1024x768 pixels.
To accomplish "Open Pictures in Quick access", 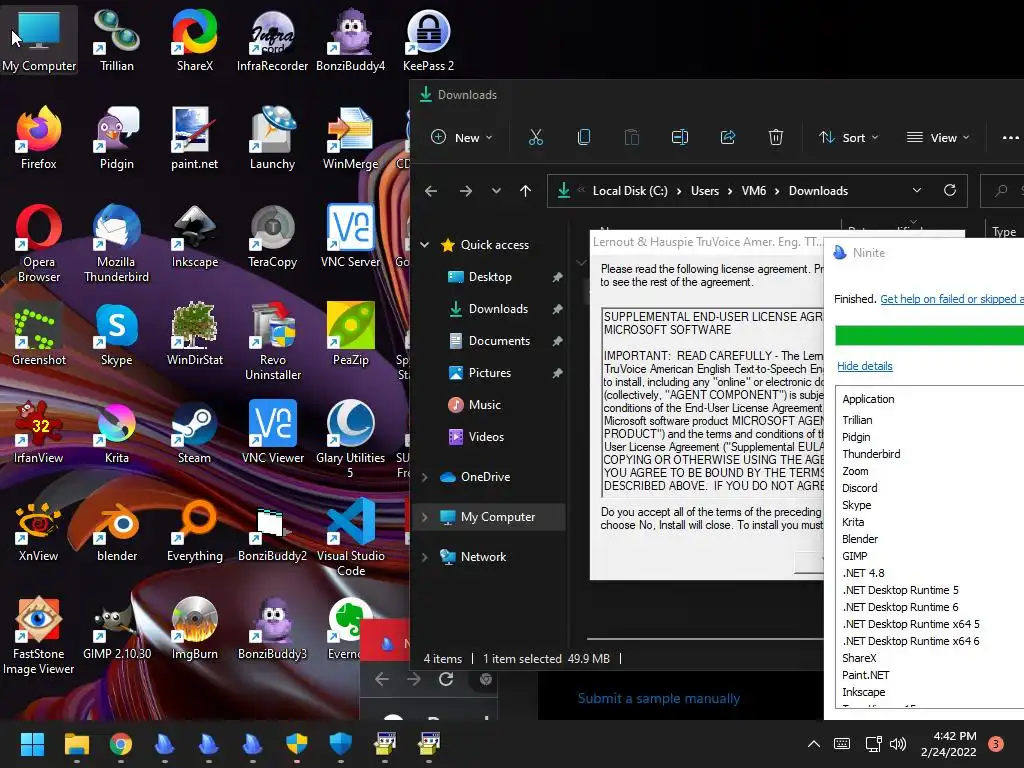I will (489, 373).
